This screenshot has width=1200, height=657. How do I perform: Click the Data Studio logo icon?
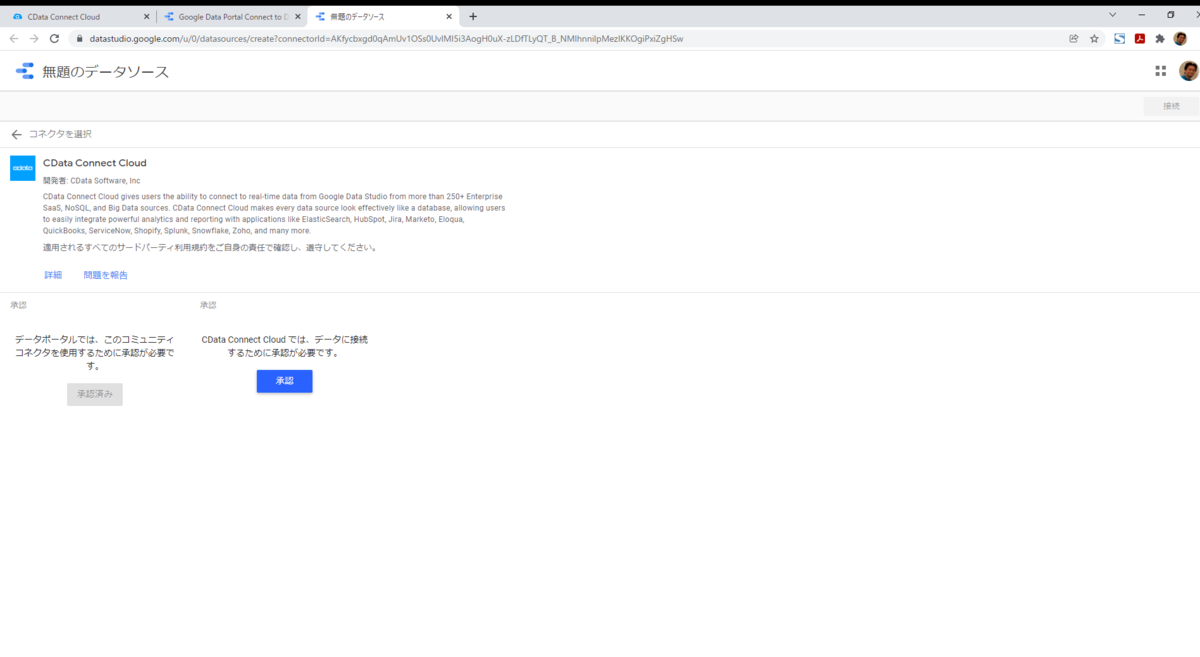[x=24, y=71]
